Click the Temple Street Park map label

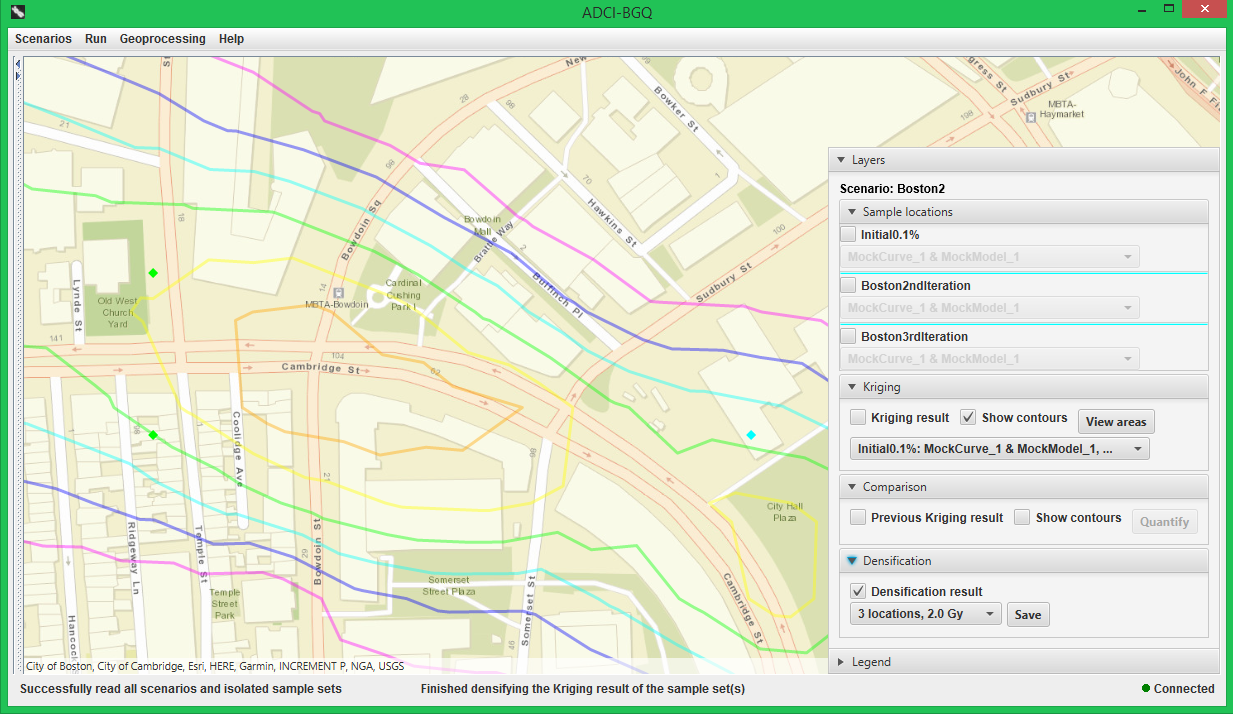225,603
